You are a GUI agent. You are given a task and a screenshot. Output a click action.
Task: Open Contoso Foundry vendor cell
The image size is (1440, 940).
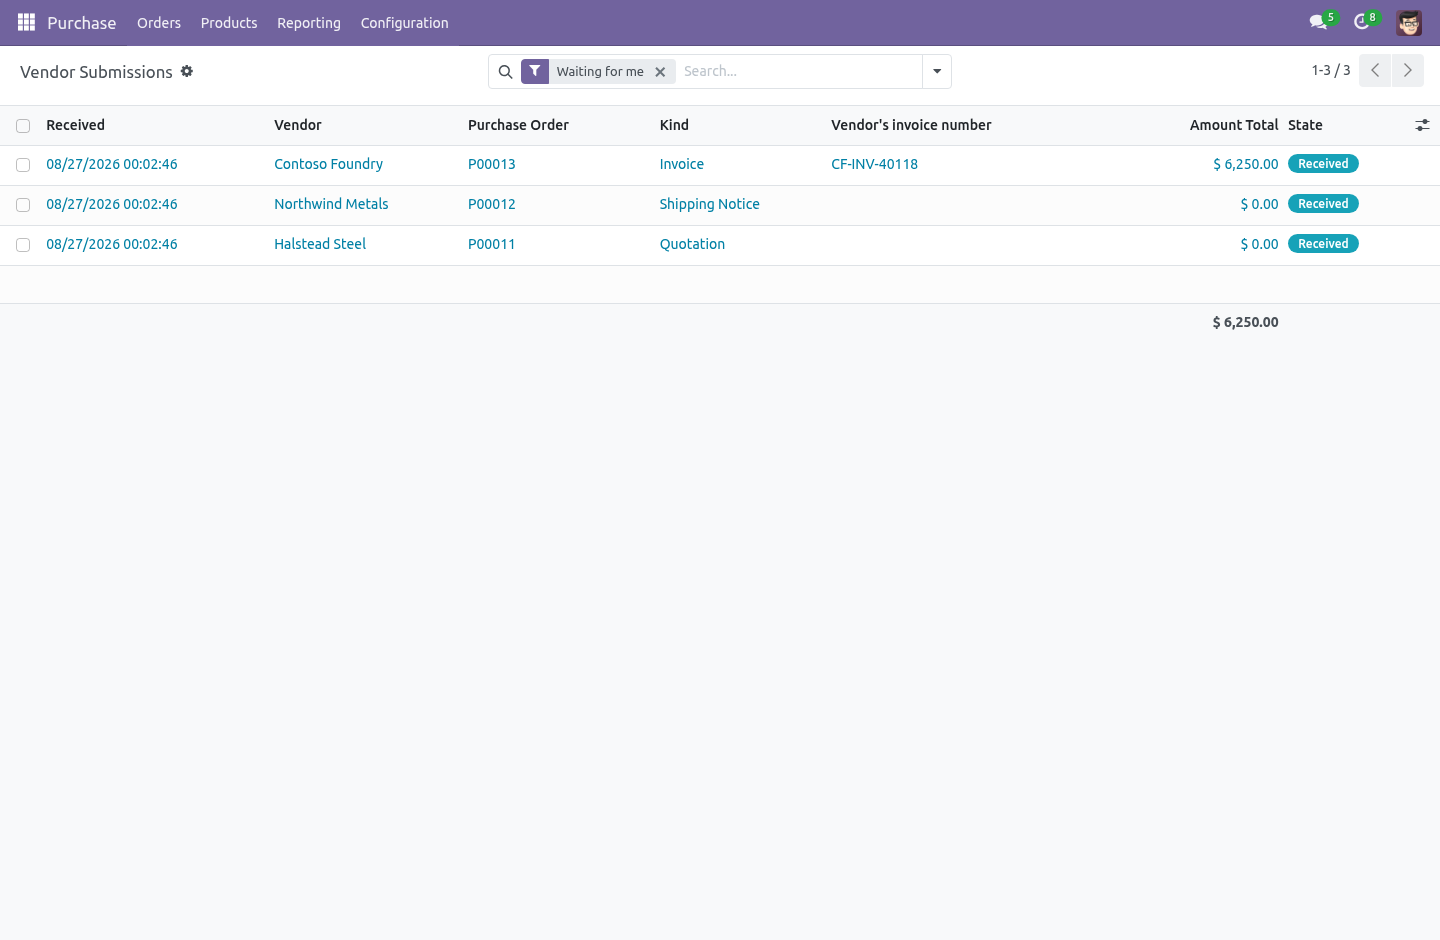(x=328, y=164)
